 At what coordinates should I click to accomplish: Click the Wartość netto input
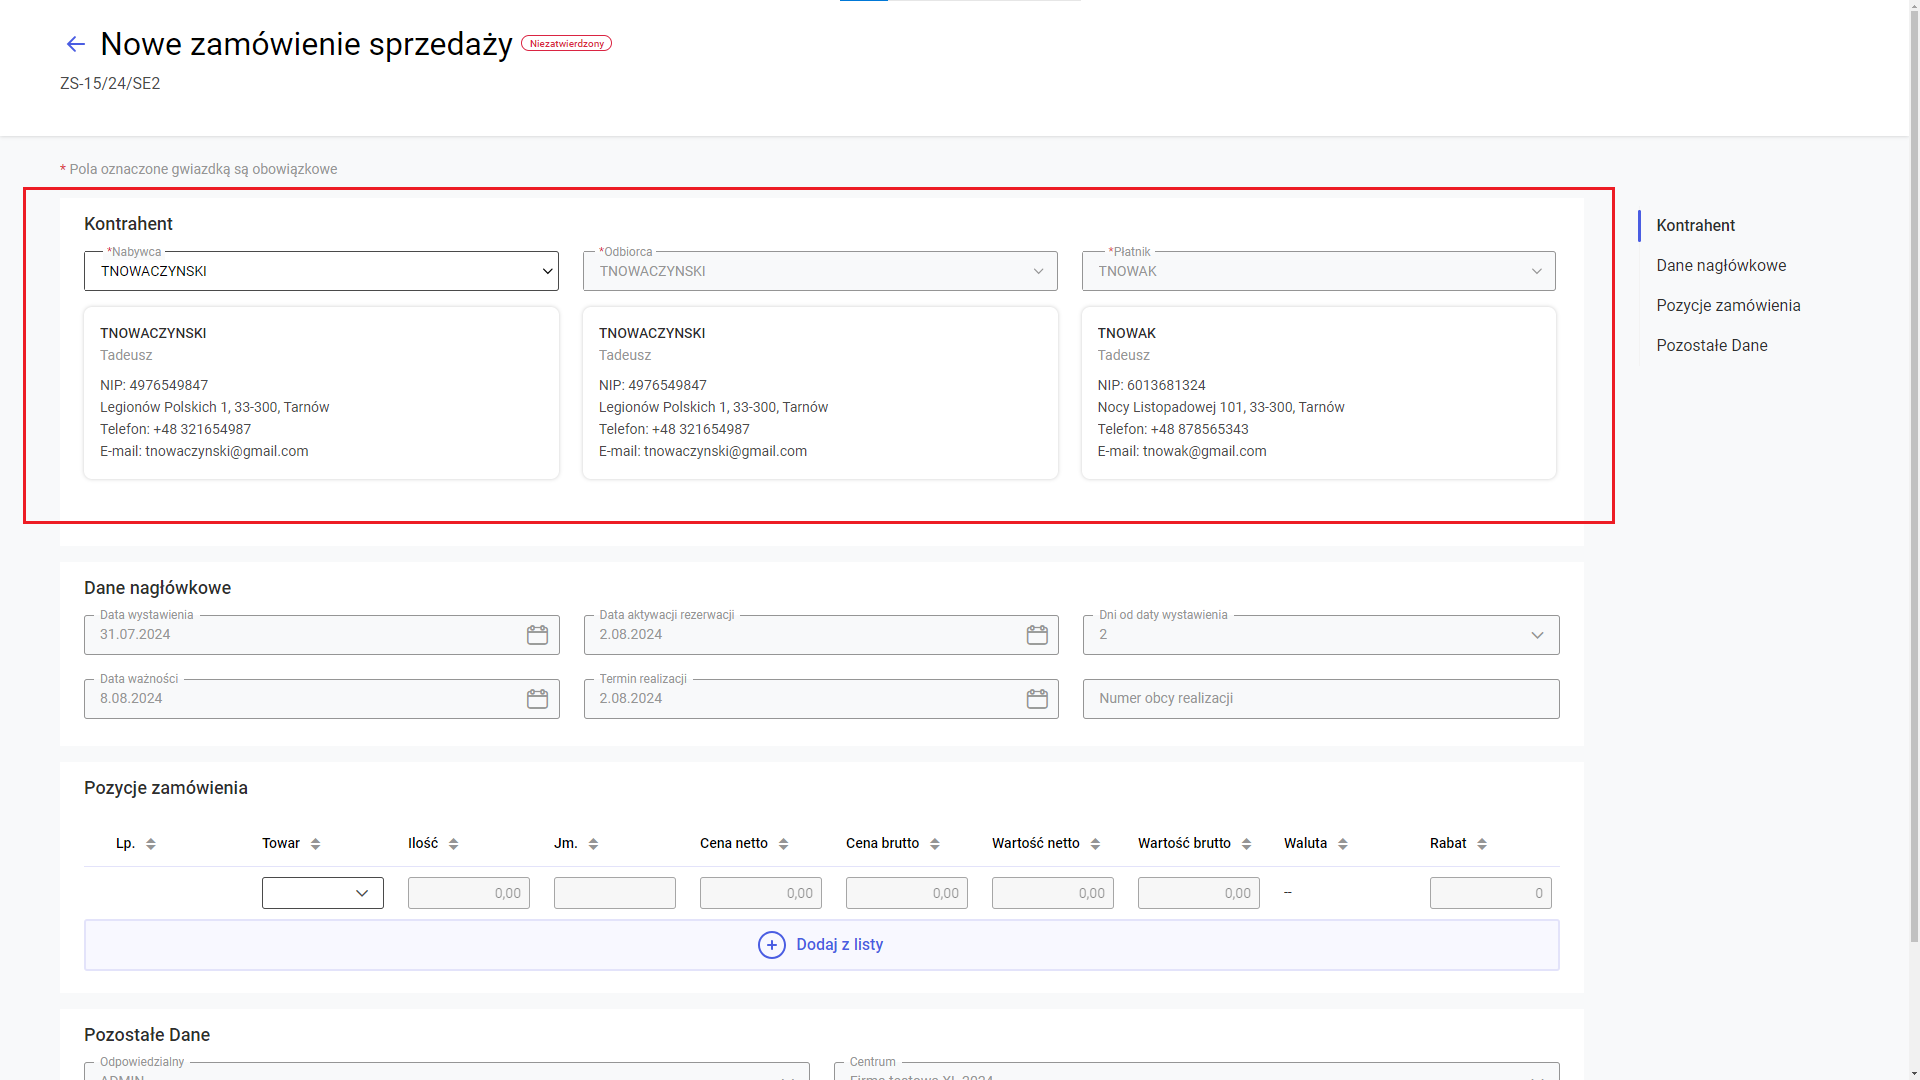(1053, 893)
